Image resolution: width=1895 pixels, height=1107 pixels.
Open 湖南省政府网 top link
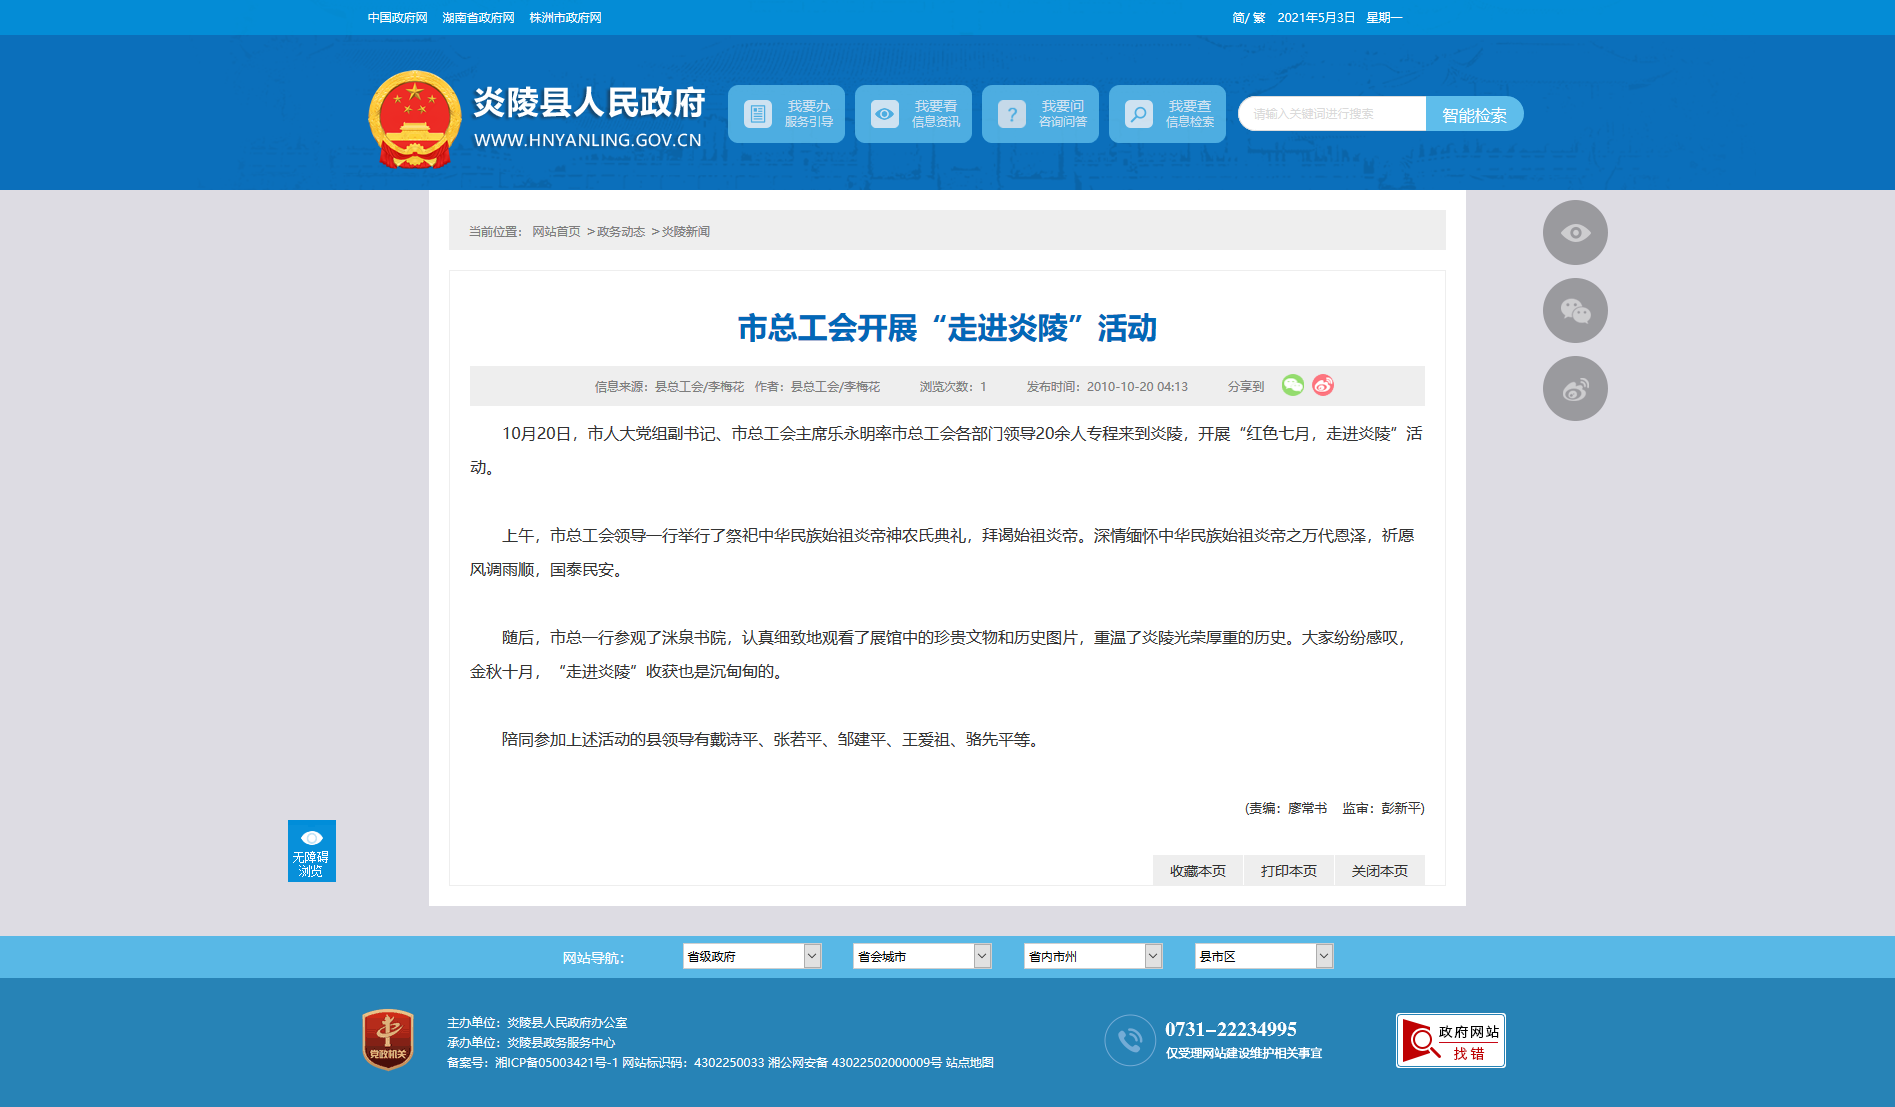click(x=478, y=18)
